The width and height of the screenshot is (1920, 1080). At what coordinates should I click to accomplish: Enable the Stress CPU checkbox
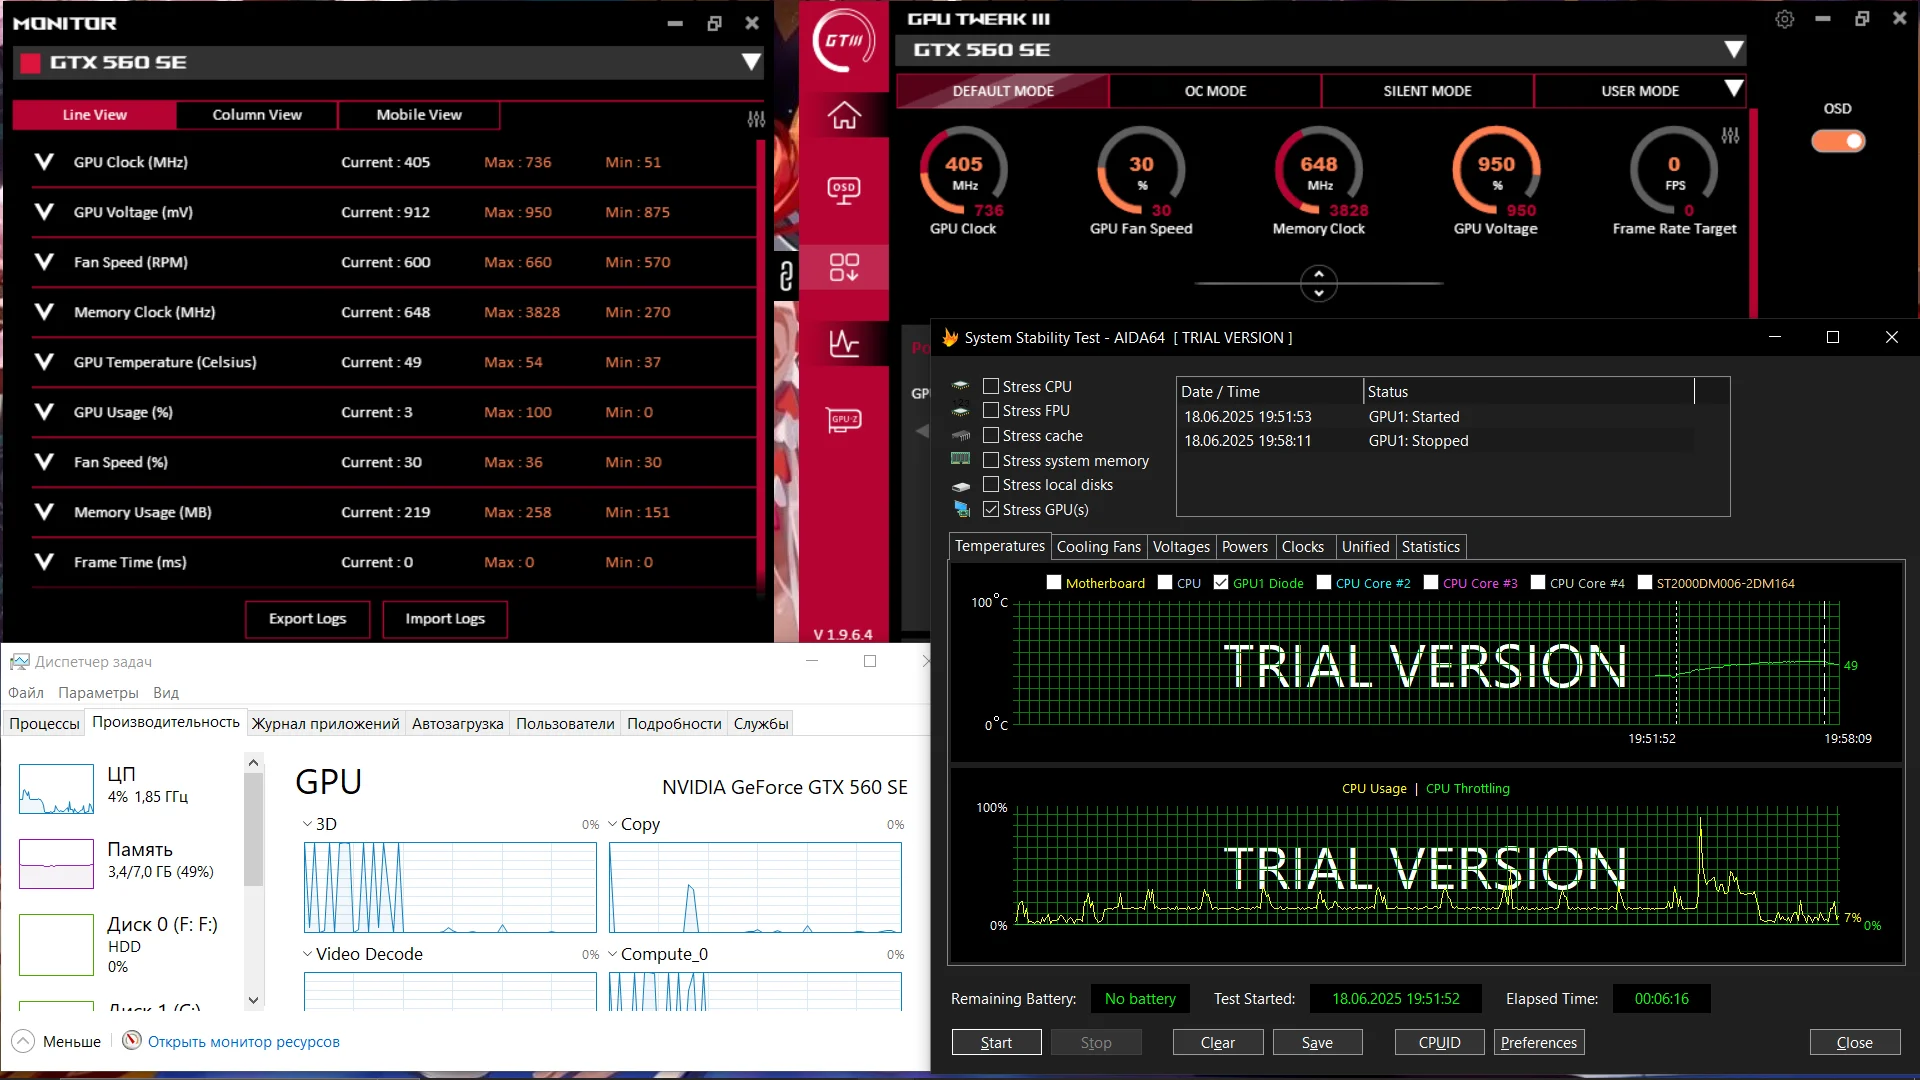[x=991, y=386]
